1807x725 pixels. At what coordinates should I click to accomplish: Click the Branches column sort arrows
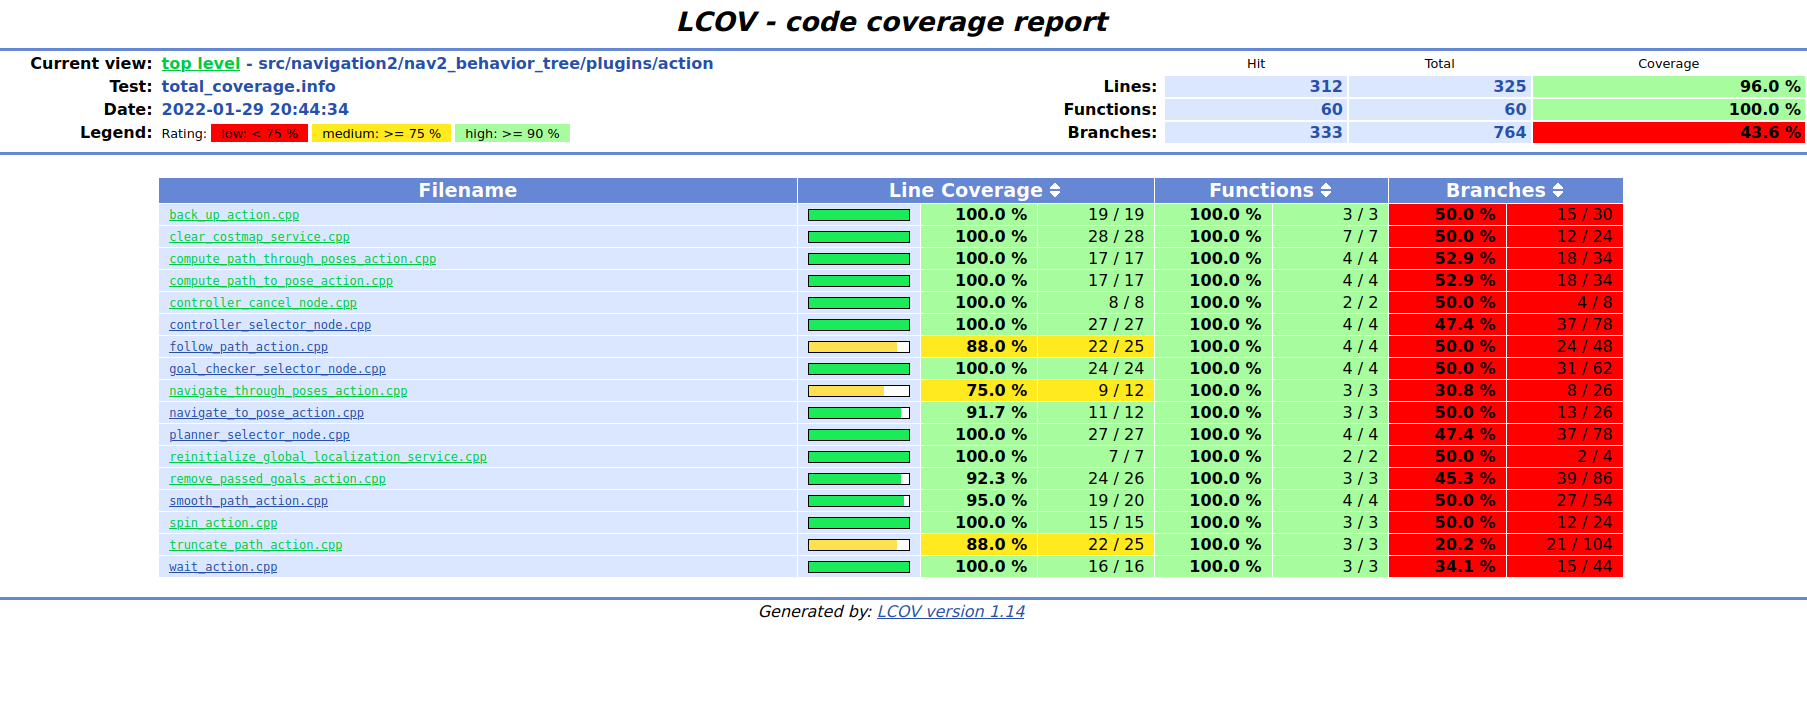click(x=1557, y=190)
